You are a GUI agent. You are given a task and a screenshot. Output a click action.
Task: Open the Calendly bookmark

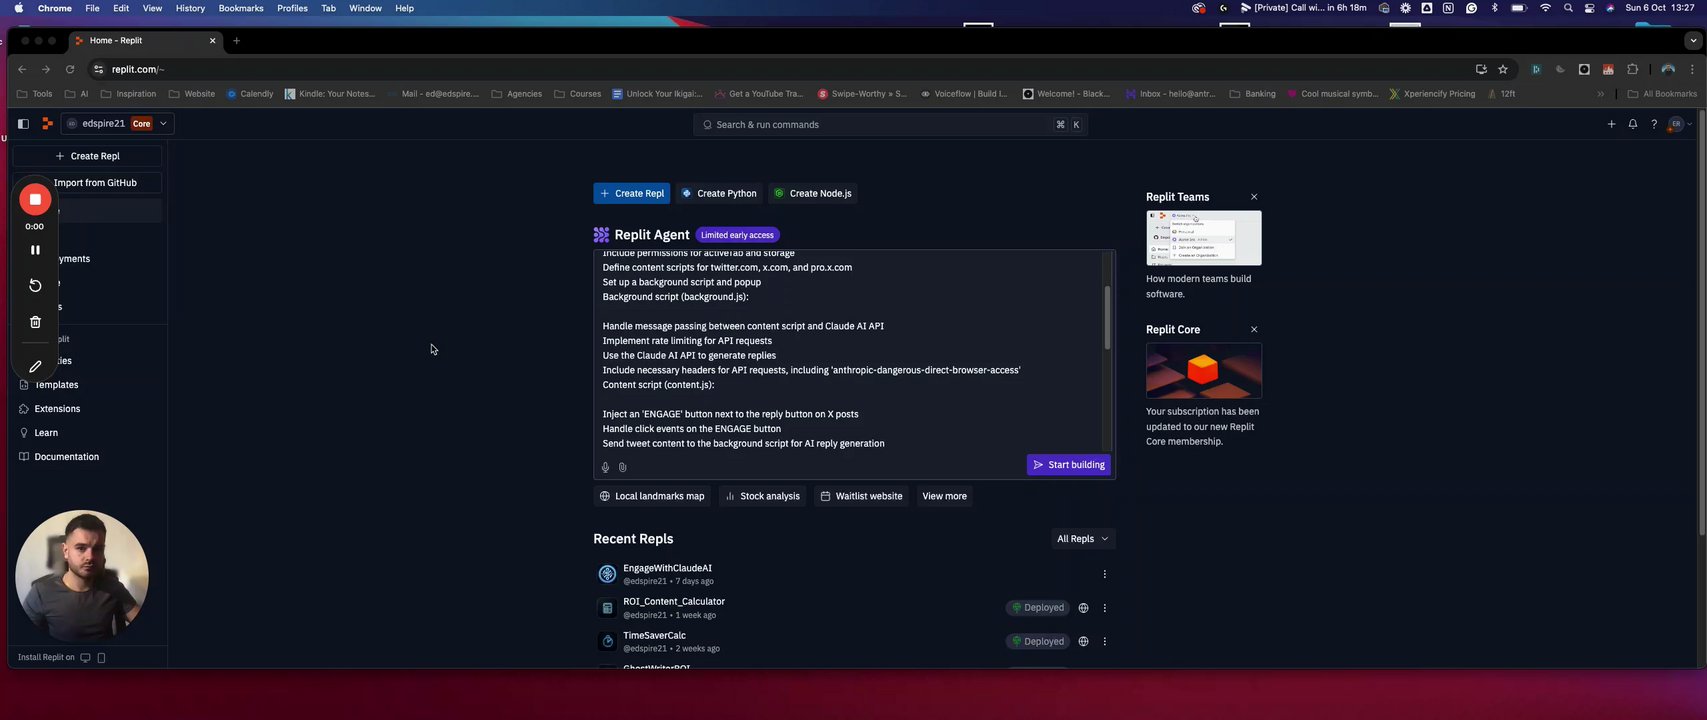(x=250, y=94)
